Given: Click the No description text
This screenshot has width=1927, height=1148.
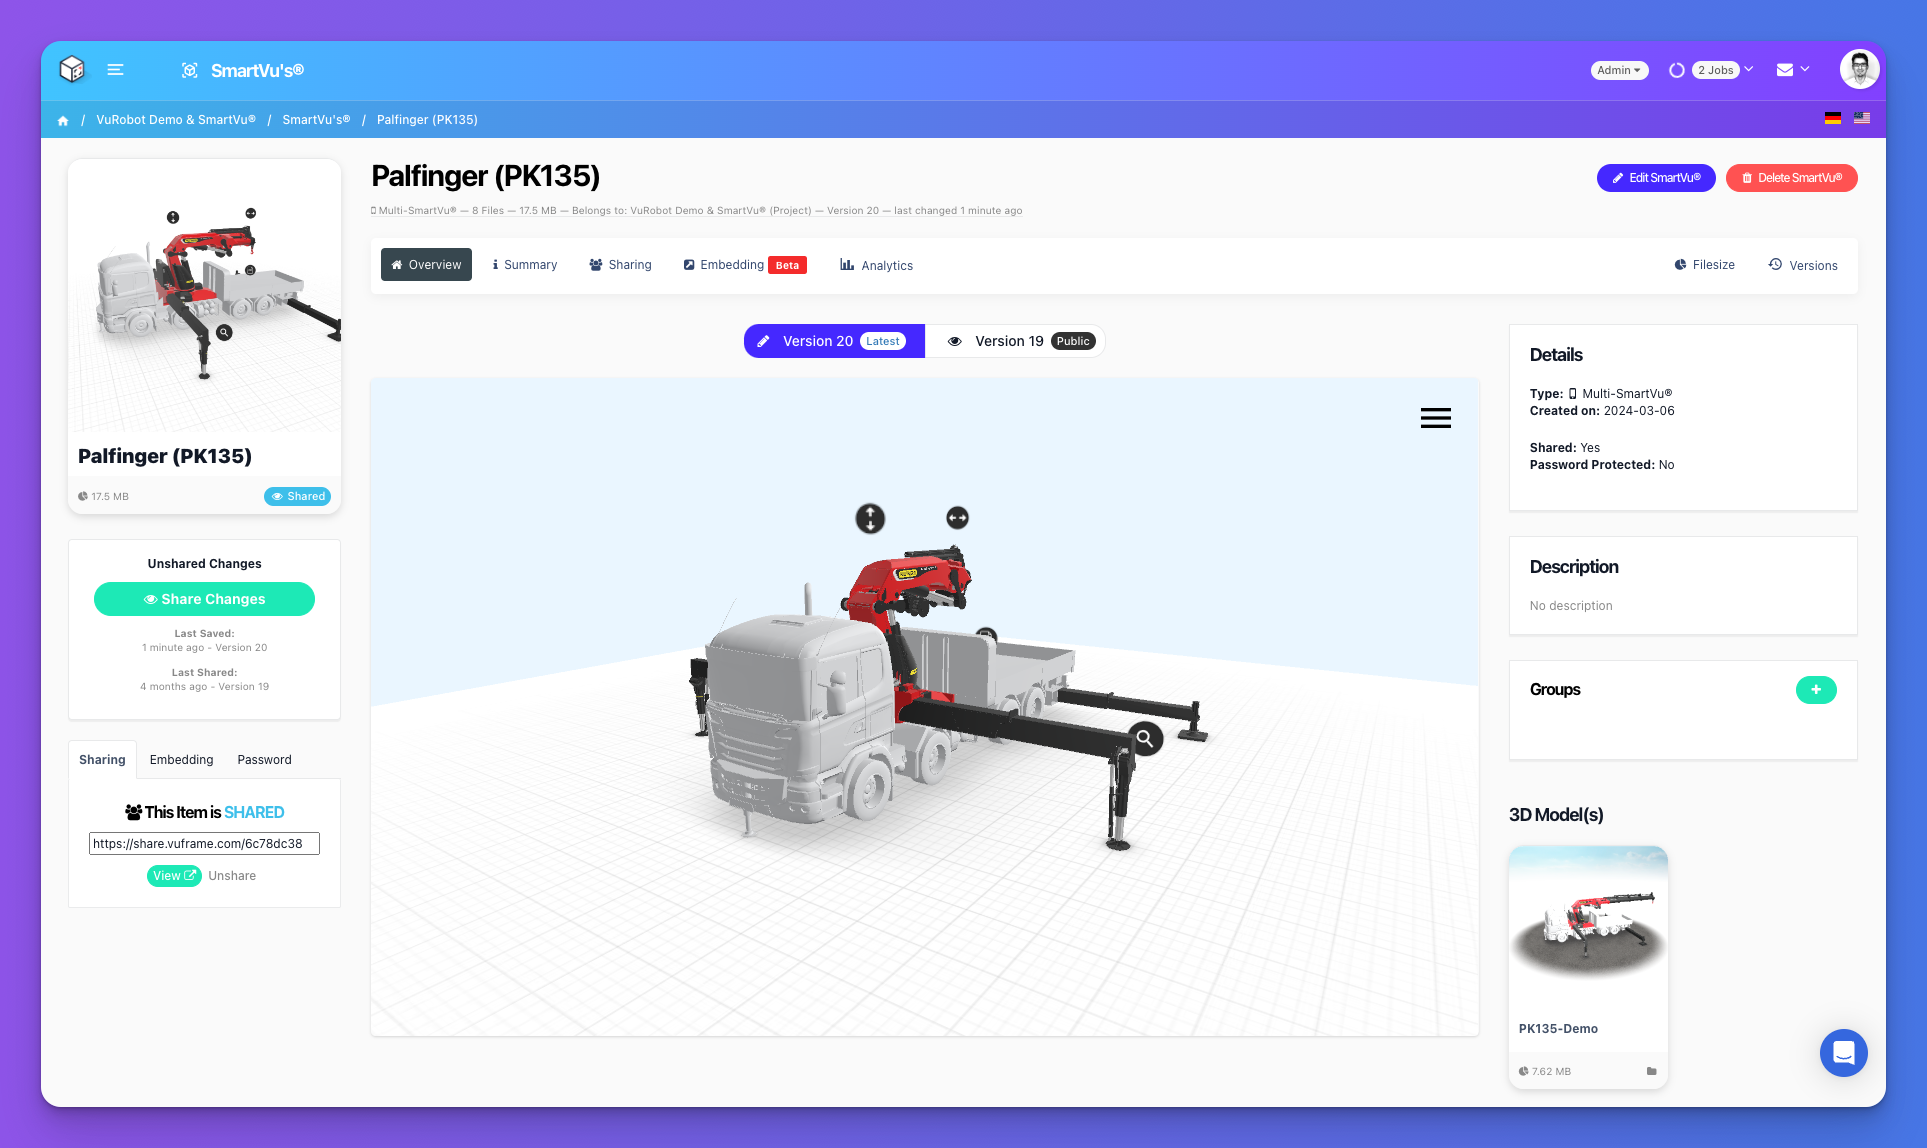Looking at the screenshot, I should coord(1571,606).
